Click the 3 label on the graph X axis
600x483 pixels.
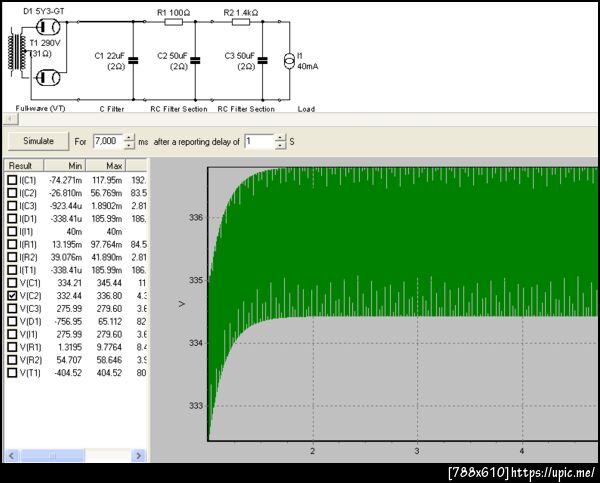tap(417, 451)
